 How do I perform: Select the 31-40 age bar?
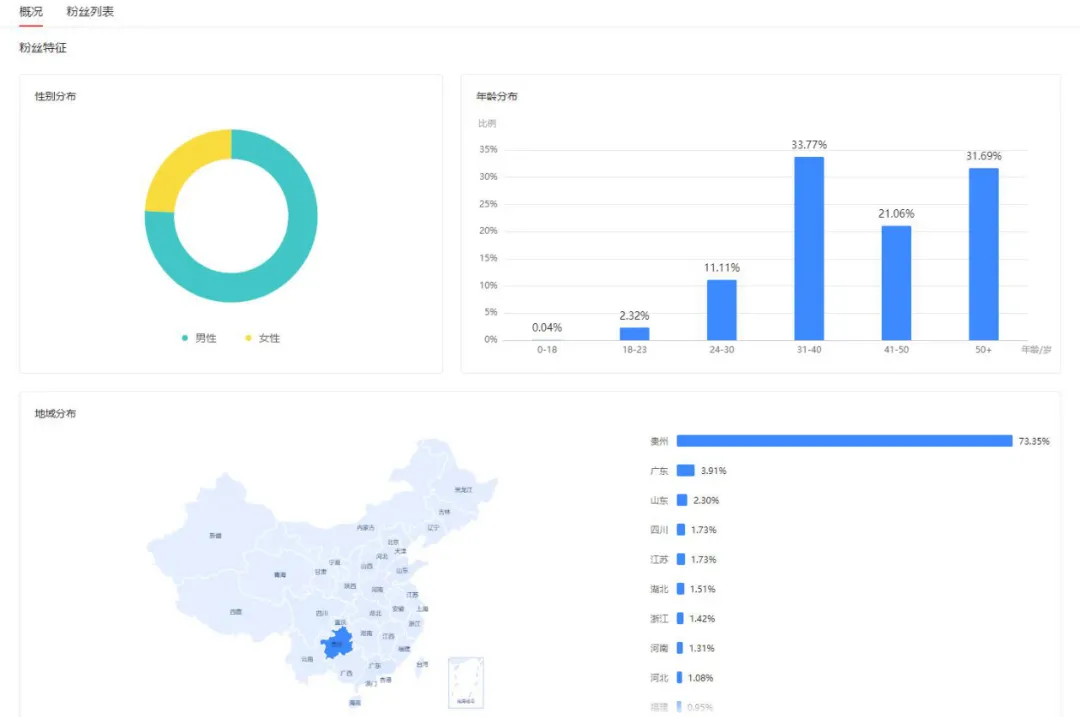pos(809,249)
